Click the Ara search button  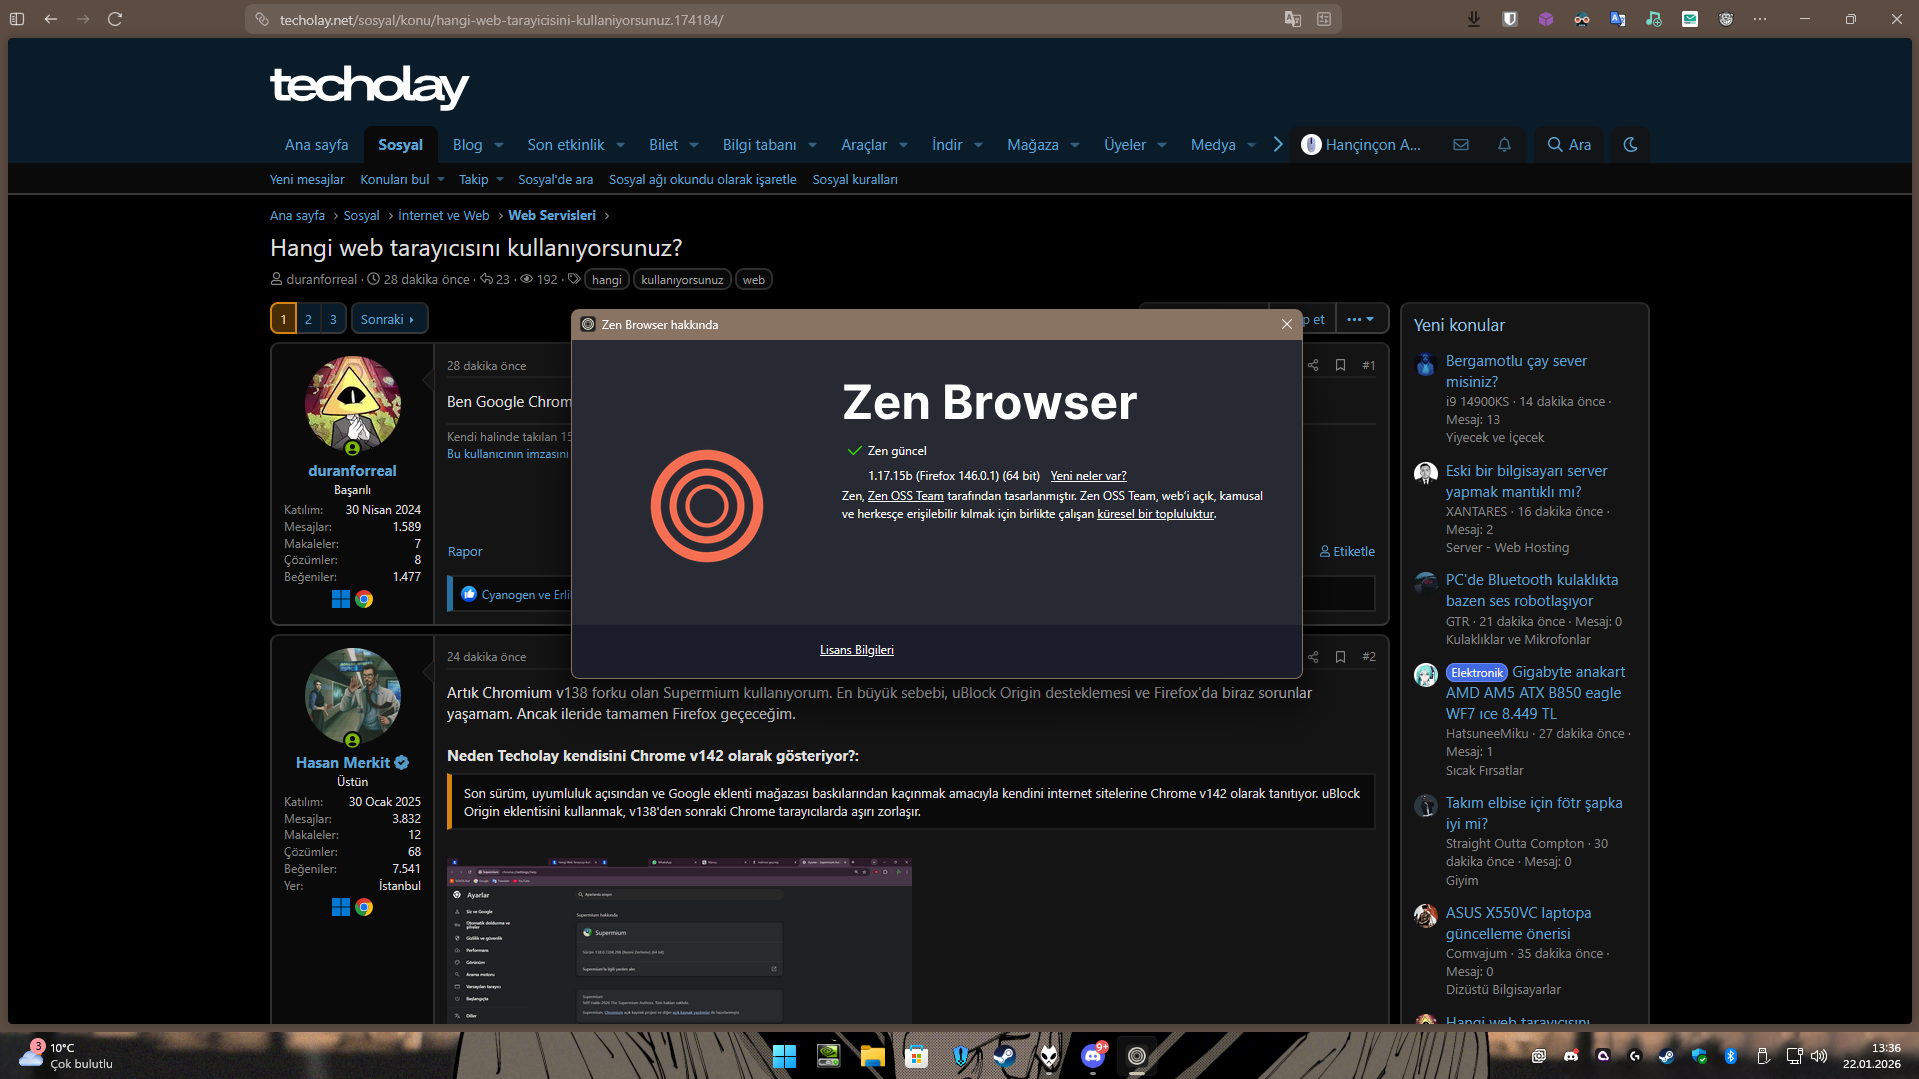tap(1569, 145)
